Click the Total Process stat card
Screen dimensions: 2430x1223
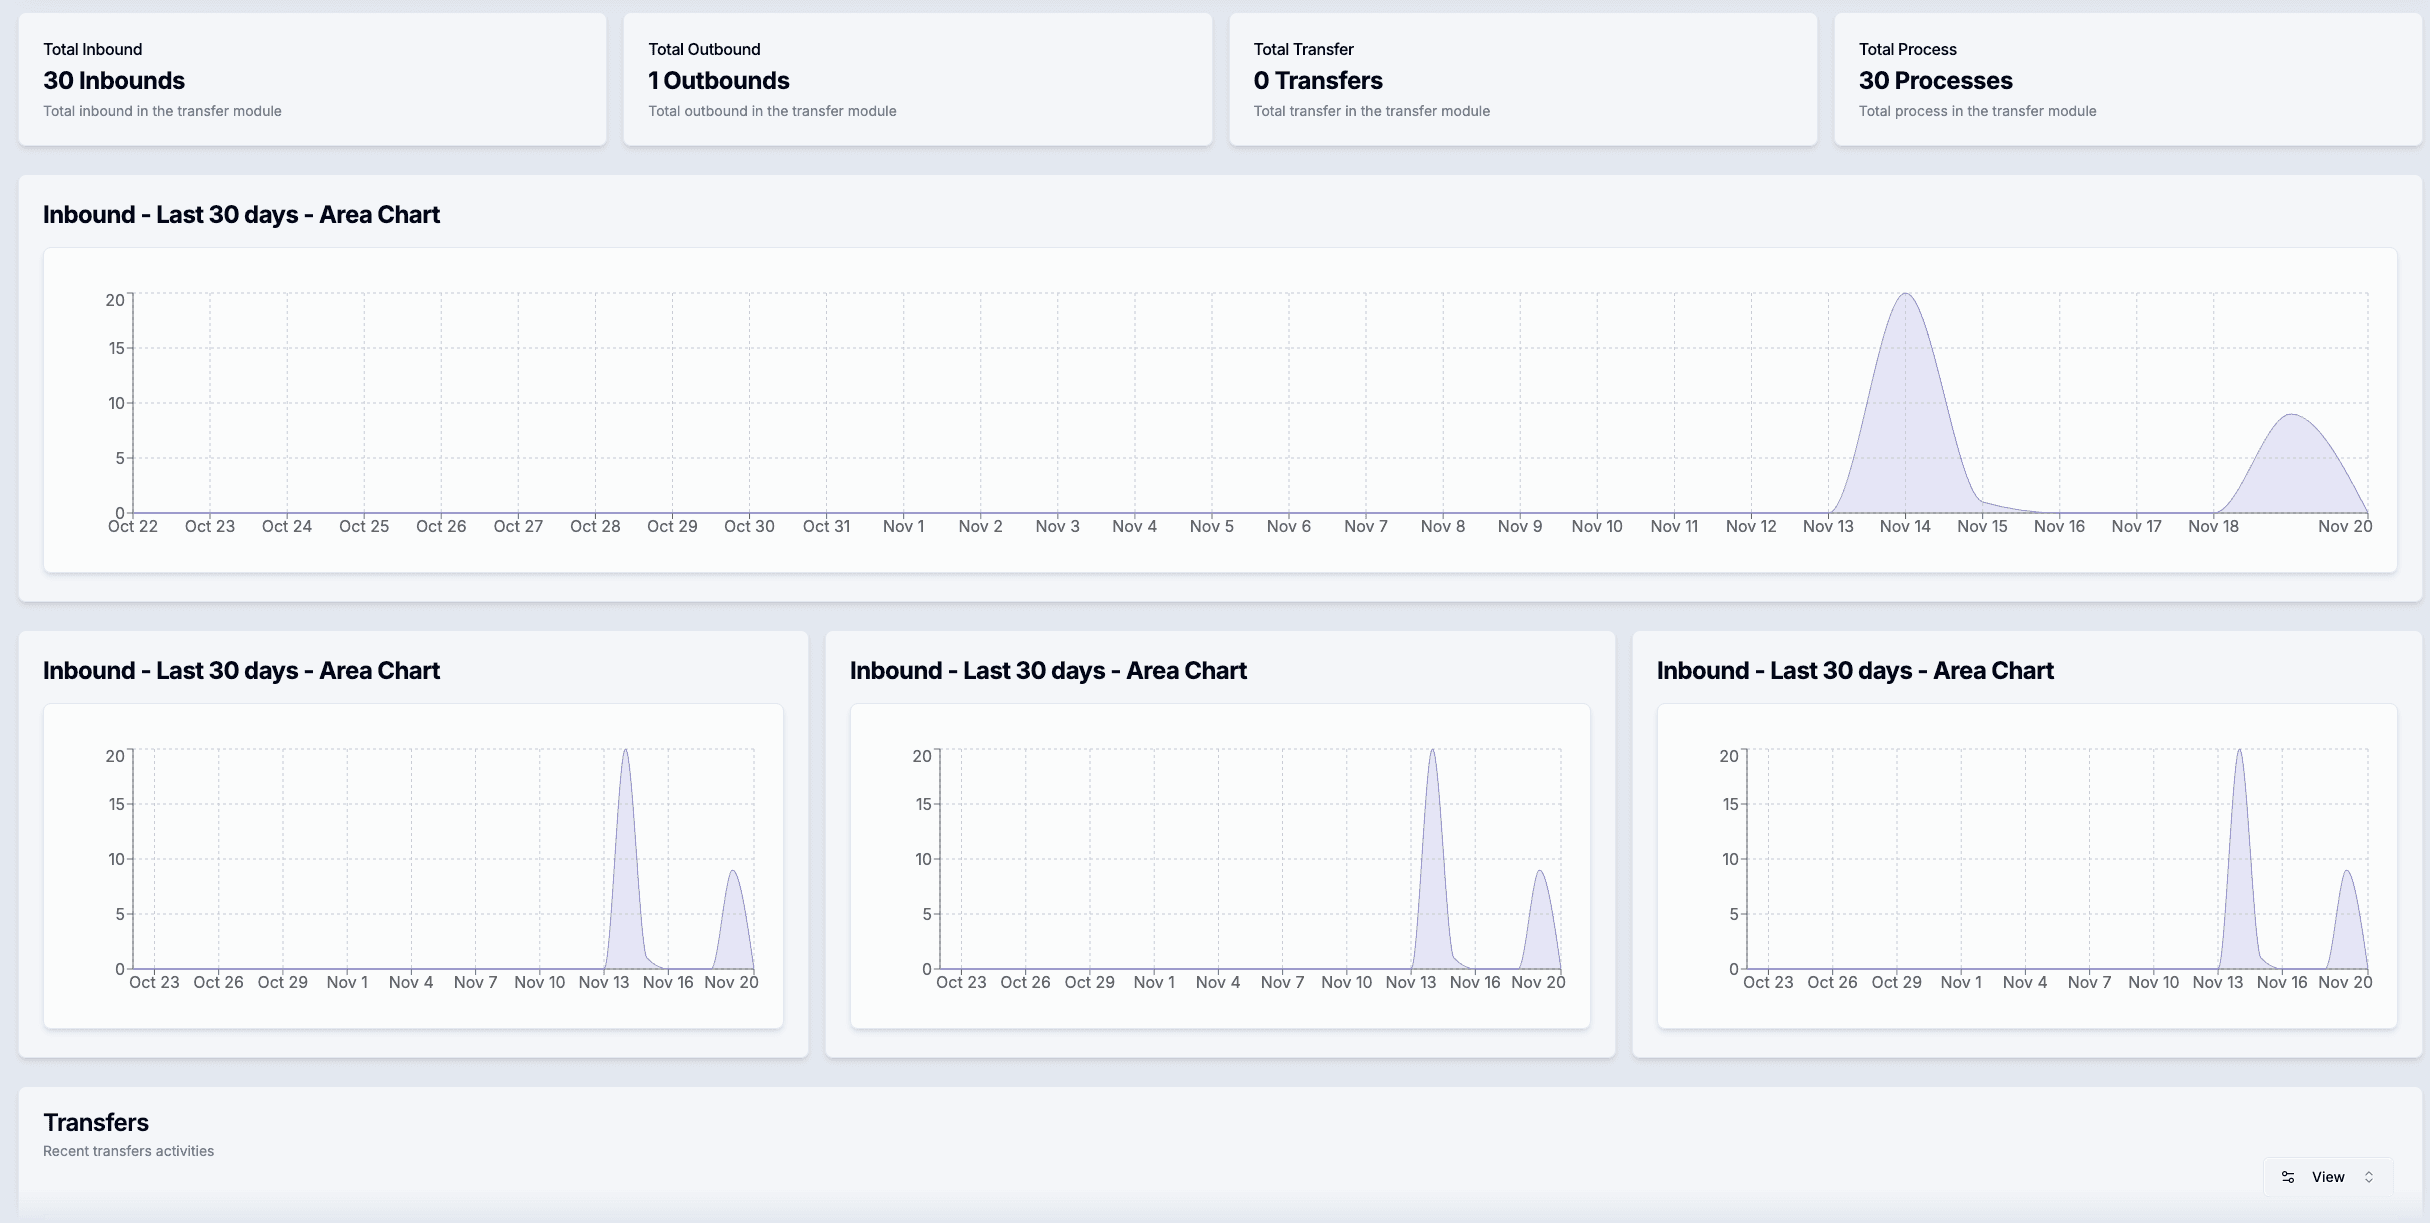(2127, 79)
